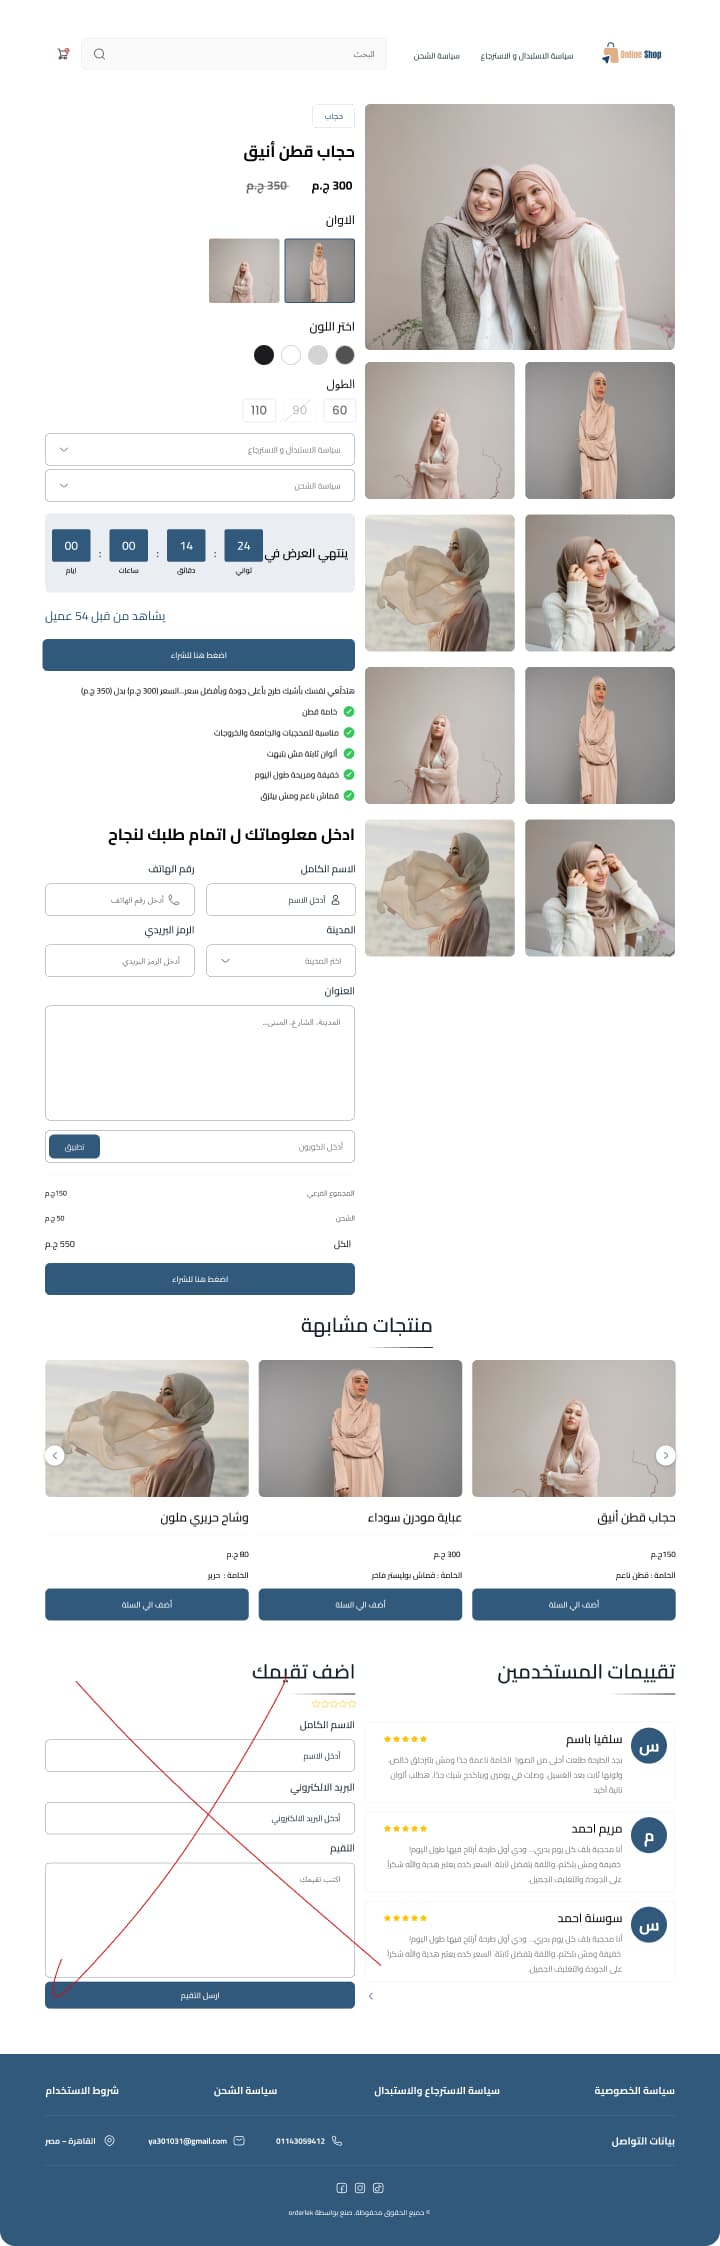The height and width of the screenshot is (2246, 720).
Task: Open the TikTok icon in footer
Action: point(378,2188)
